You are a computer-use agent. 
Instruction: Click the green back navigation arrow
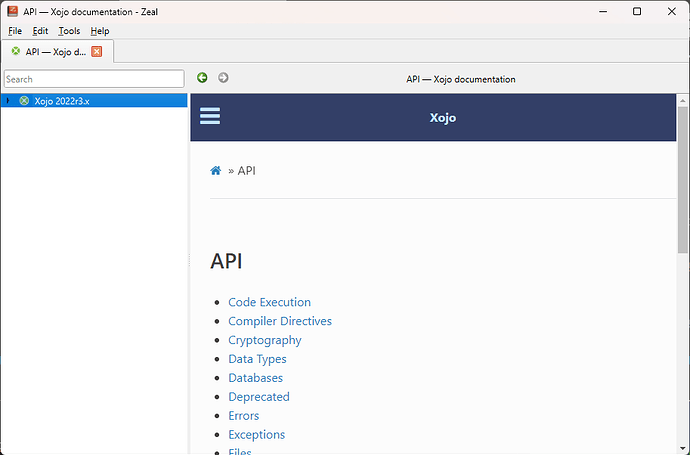202,78
